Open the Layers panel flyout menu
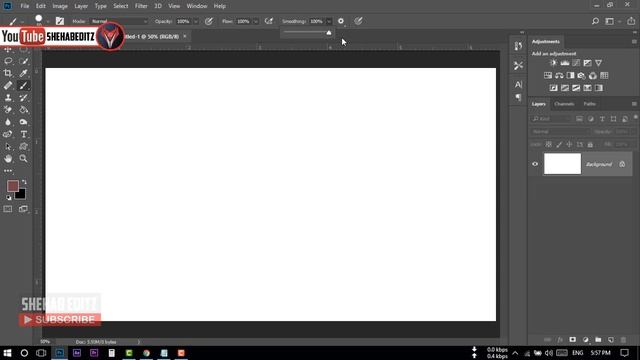Screen dimensions: 640x360 [634, 104]
